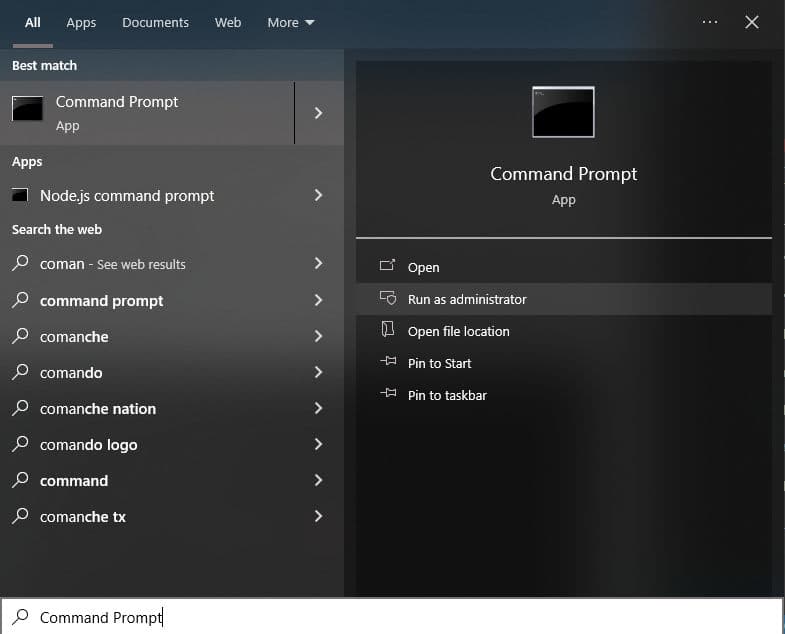Switch to the Apps tab

click(82, 22)
